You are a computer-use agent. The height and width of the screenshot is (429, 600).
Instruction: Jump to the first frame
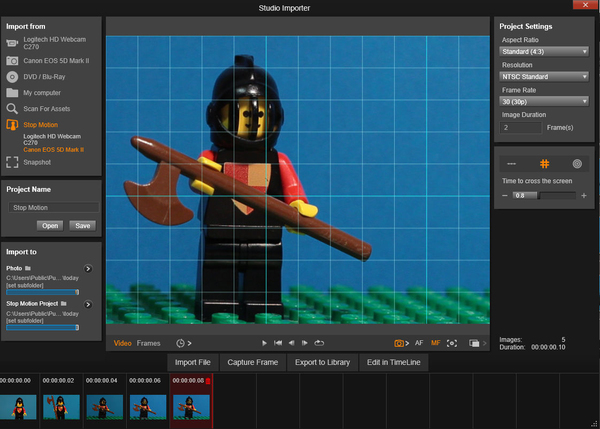[278, 343]
